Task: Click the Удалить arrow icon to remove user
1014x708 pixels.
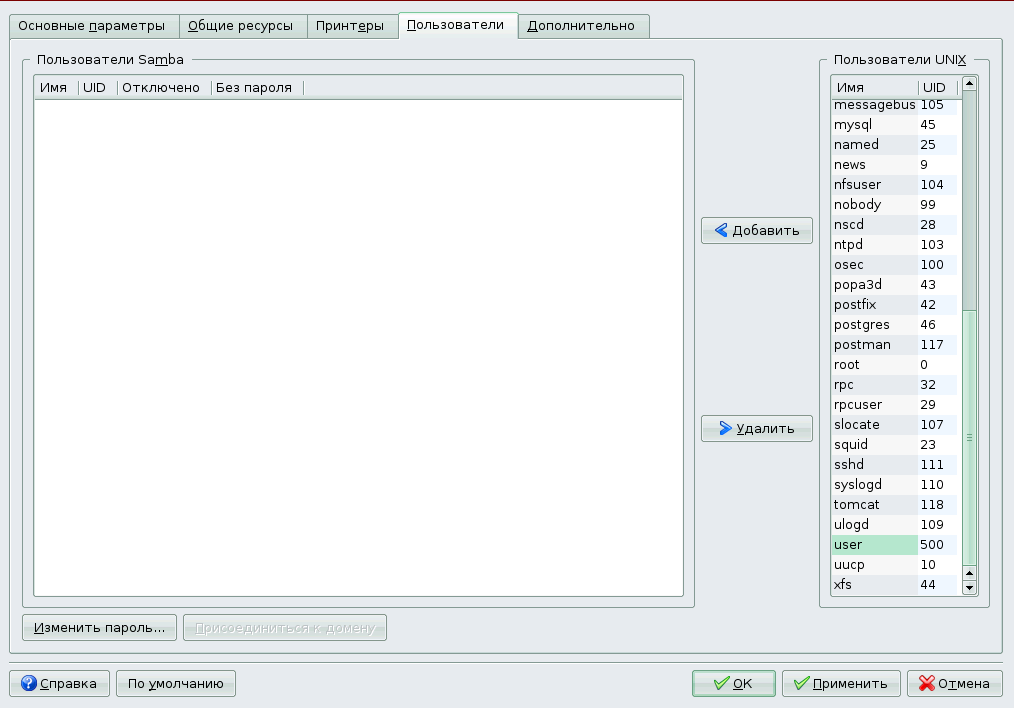Action: [726, 428]
